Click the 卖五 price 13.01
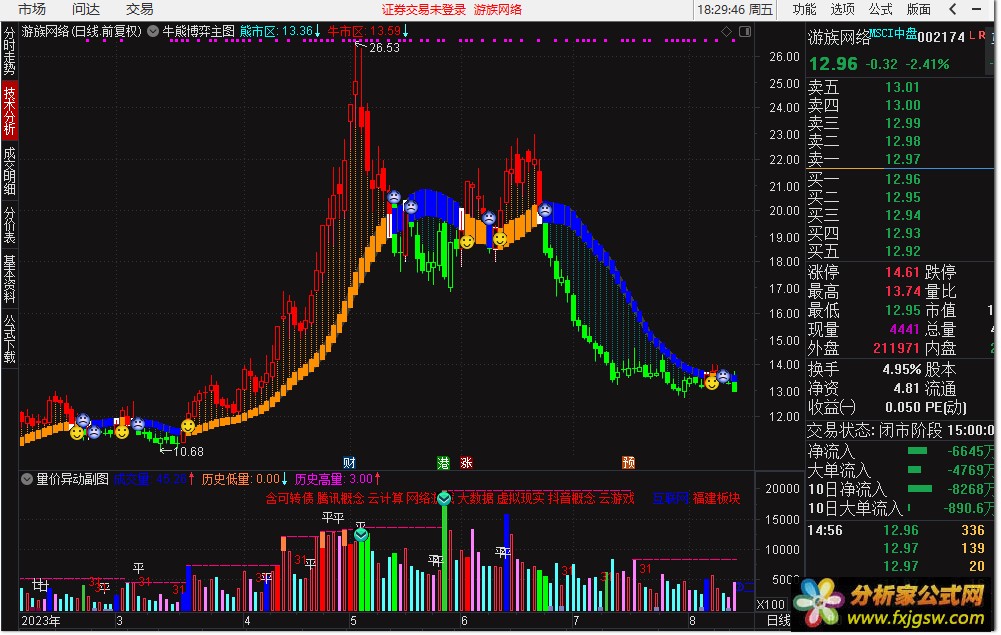 click(903, 87)
